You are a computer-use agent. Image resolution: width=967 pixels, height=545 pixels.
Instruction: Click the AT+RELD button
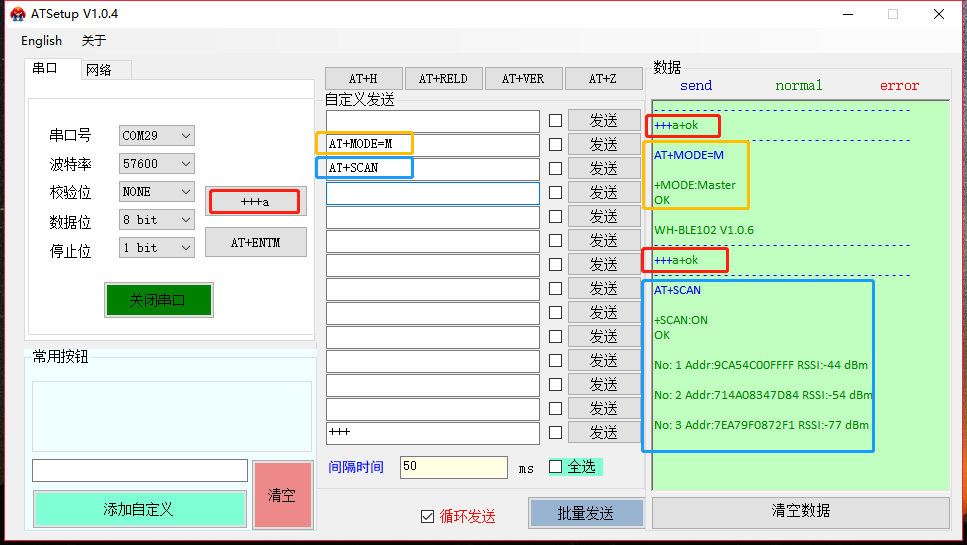pos(443,79)
